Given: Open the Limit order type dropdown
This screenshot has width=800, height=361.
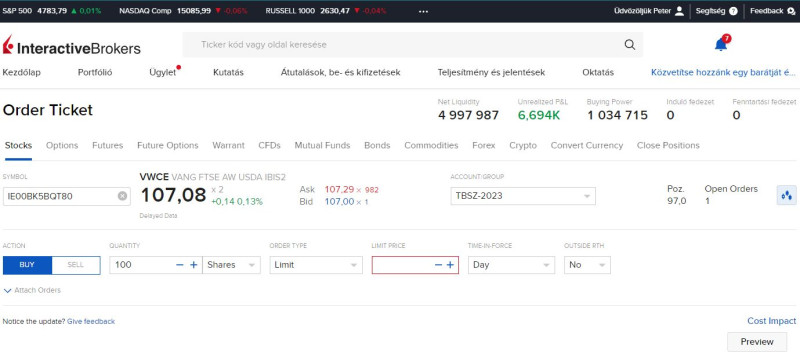Looking at the screenshot, I should pos(316,265).
